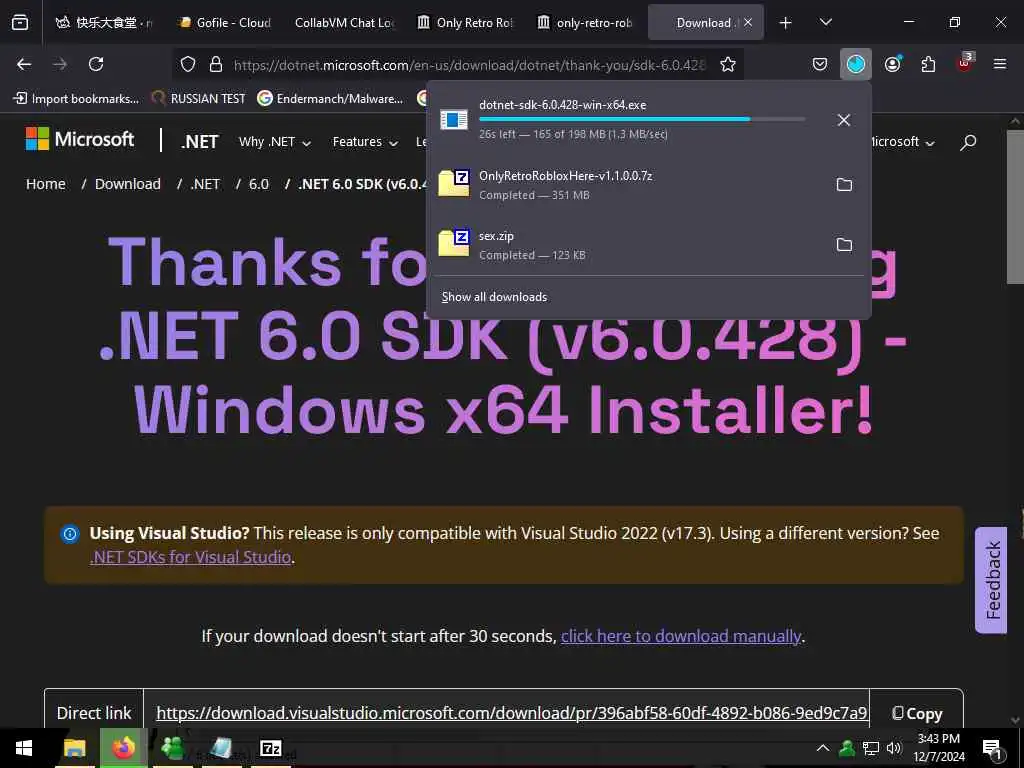
Task: Click the dotnet-sdk-6.0.428-win-x64.exe download entry
Action: [x=627, y=120]
